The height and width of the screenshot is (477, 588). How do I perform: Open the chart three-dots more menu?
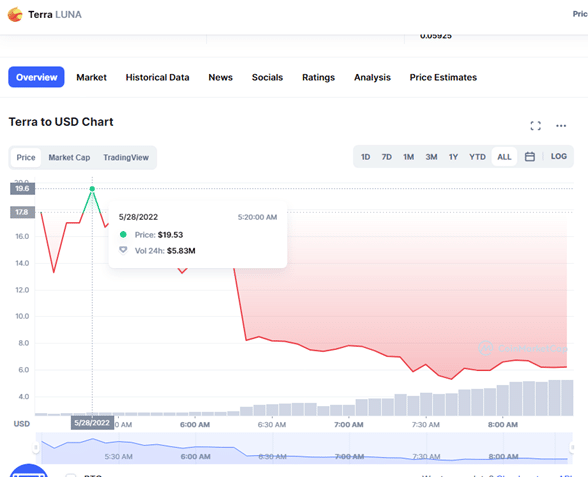561,126
